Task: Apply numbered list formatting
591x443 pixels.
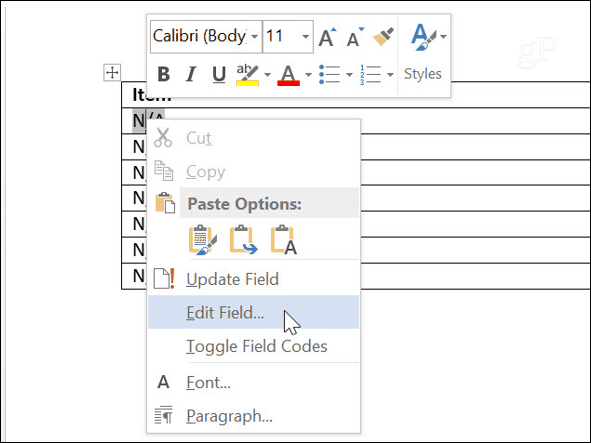Action: pyautogui.click(x=371, y=74)
